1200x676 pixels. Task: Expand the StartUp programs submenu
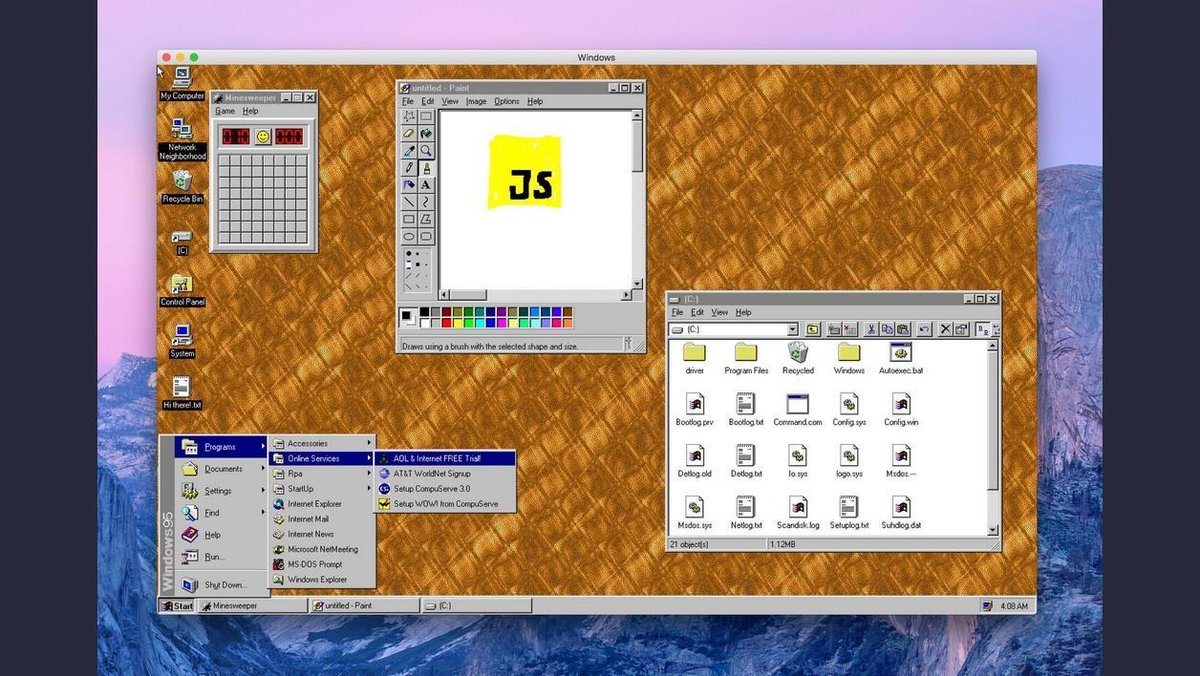click(321, 488)
